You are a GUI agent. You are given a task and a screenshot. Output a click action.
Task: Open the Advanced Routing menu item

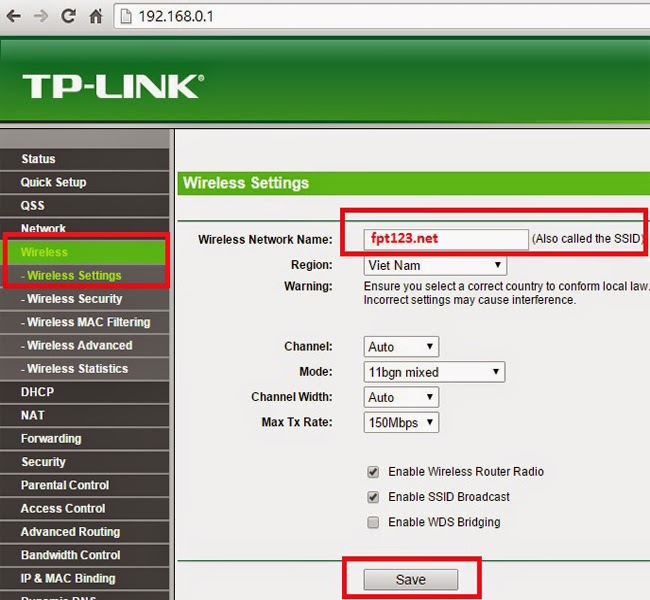point(85,532)
